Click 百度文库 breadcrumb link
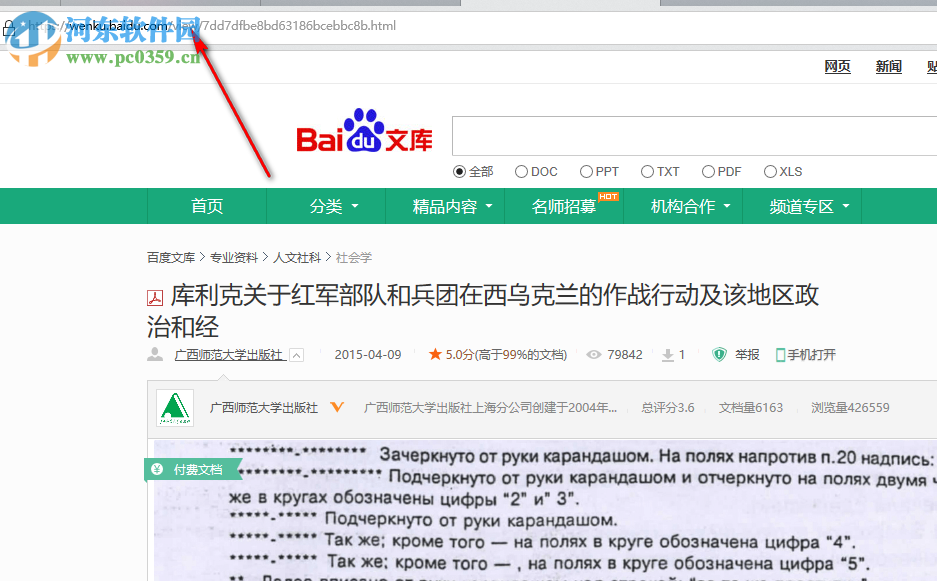The width and height of the screenshot is (937, 581). tap(171, 258)
